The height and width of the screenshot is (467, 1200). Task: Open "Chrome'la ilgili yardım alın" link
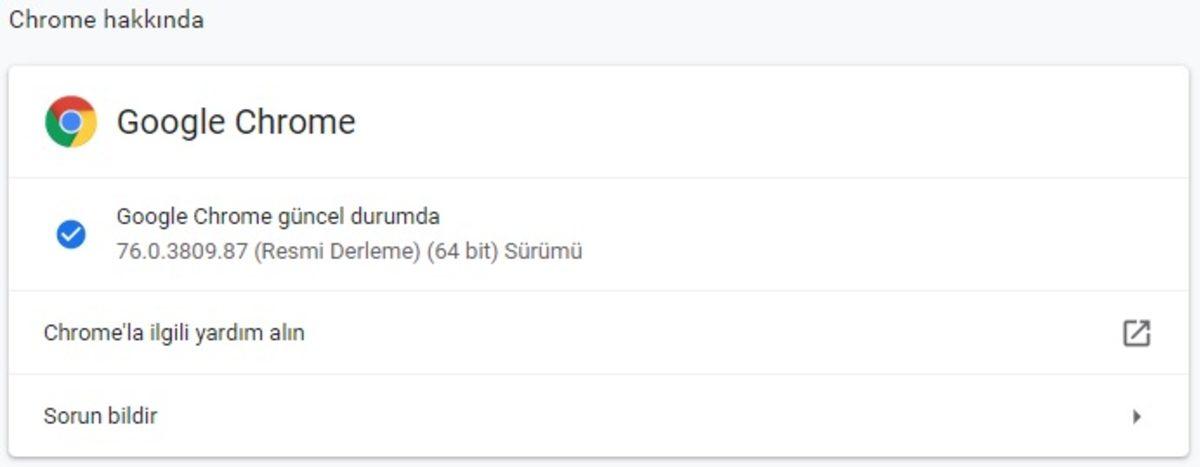tap(174, 333)
